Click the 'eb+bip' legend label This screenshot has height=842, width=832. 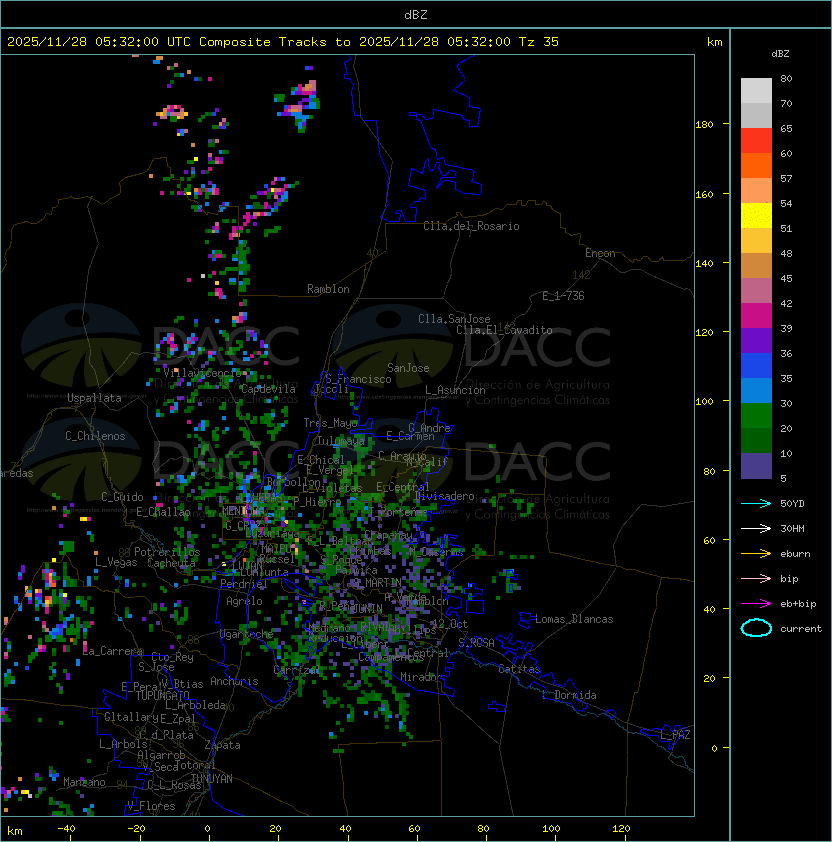[798, 604]
